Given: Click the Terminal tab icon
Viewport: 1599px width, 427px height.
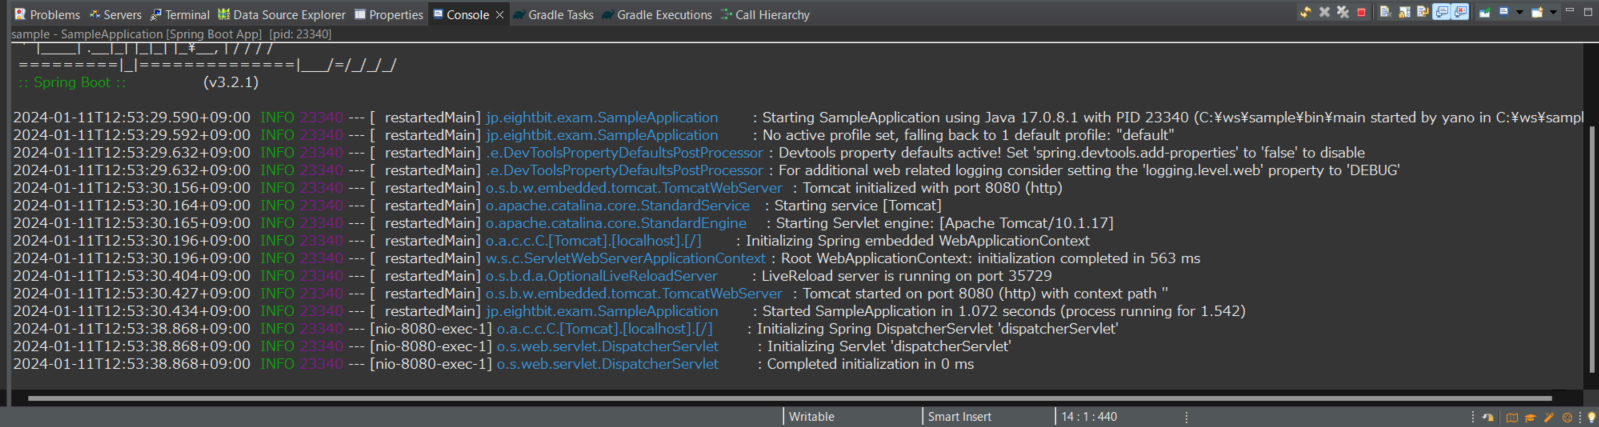Looking at the screenshot, I should (156, 14).
